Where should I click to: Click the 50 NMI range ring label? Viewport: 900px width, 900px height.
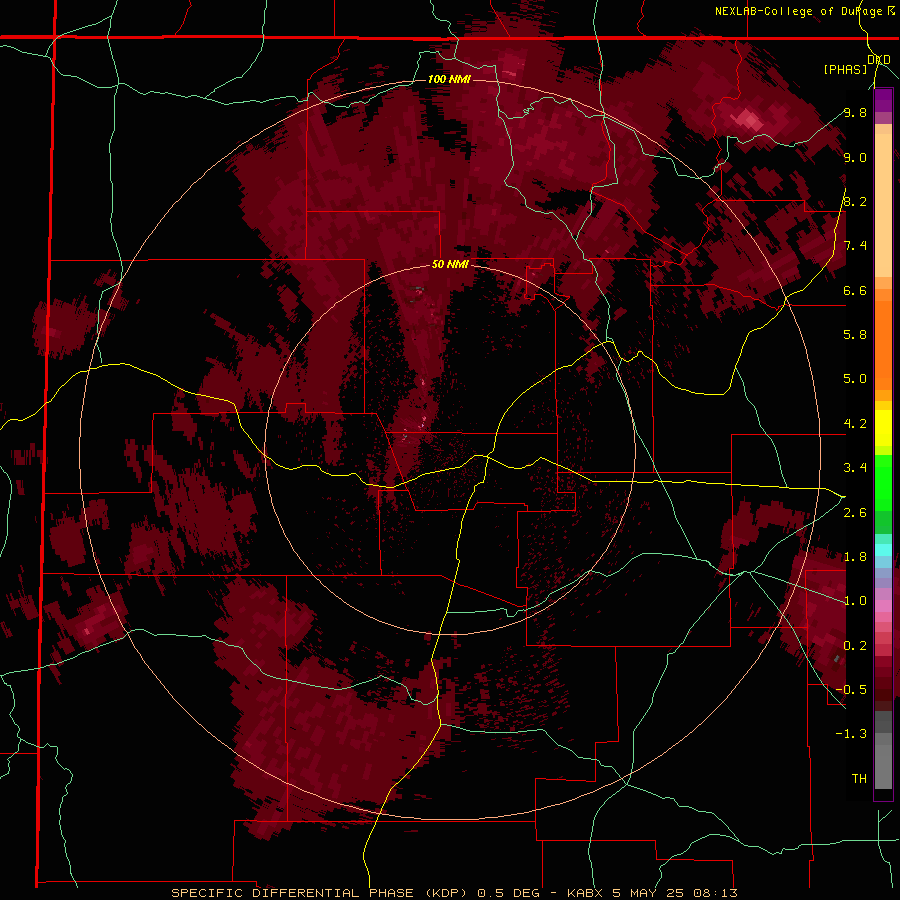[x=450, y=265]
